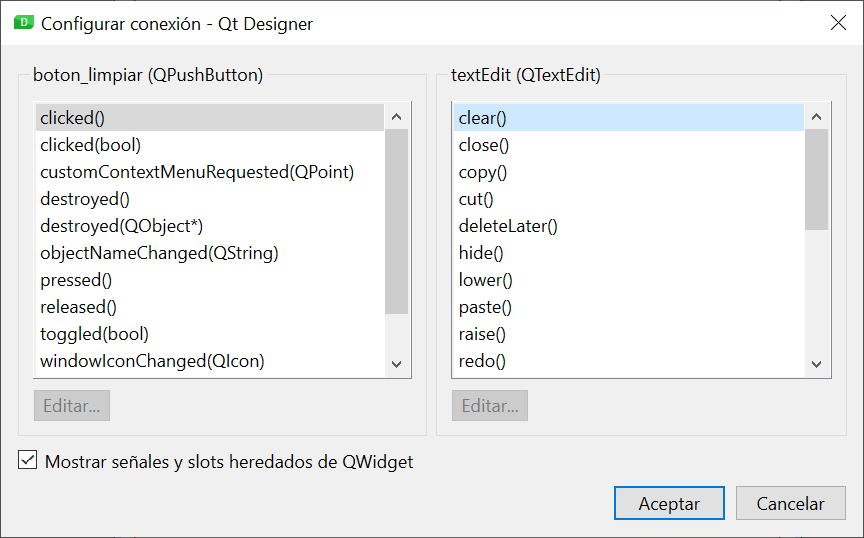Select the hide() slot
The height and width of the screenshot is (538, 864).
[x=629, y=252]
